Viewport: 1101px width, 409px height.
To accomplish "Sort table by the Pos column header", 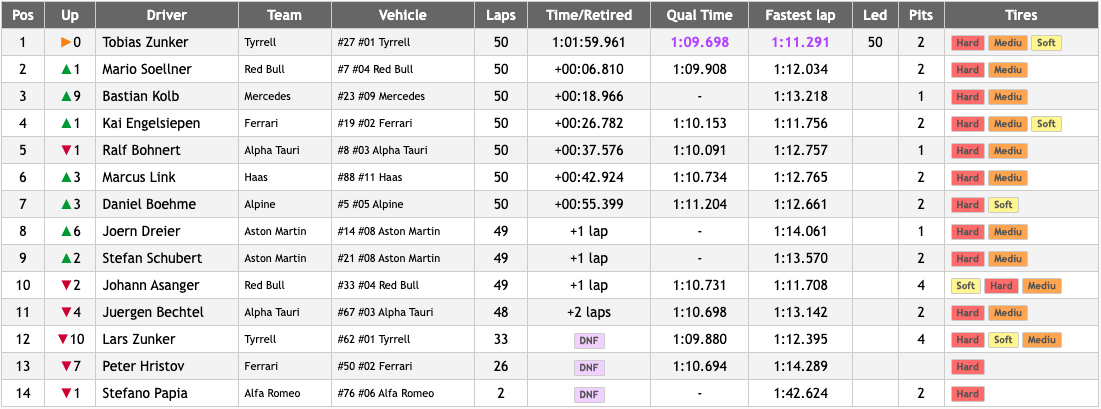I will [x=22, y=15].
